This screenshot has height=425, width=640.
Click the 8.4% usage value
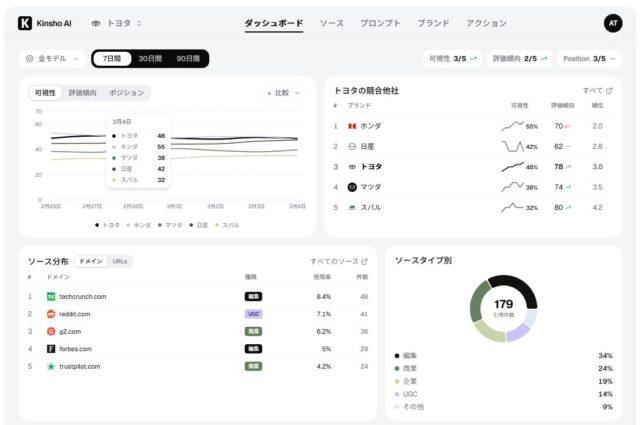(324, 296)
